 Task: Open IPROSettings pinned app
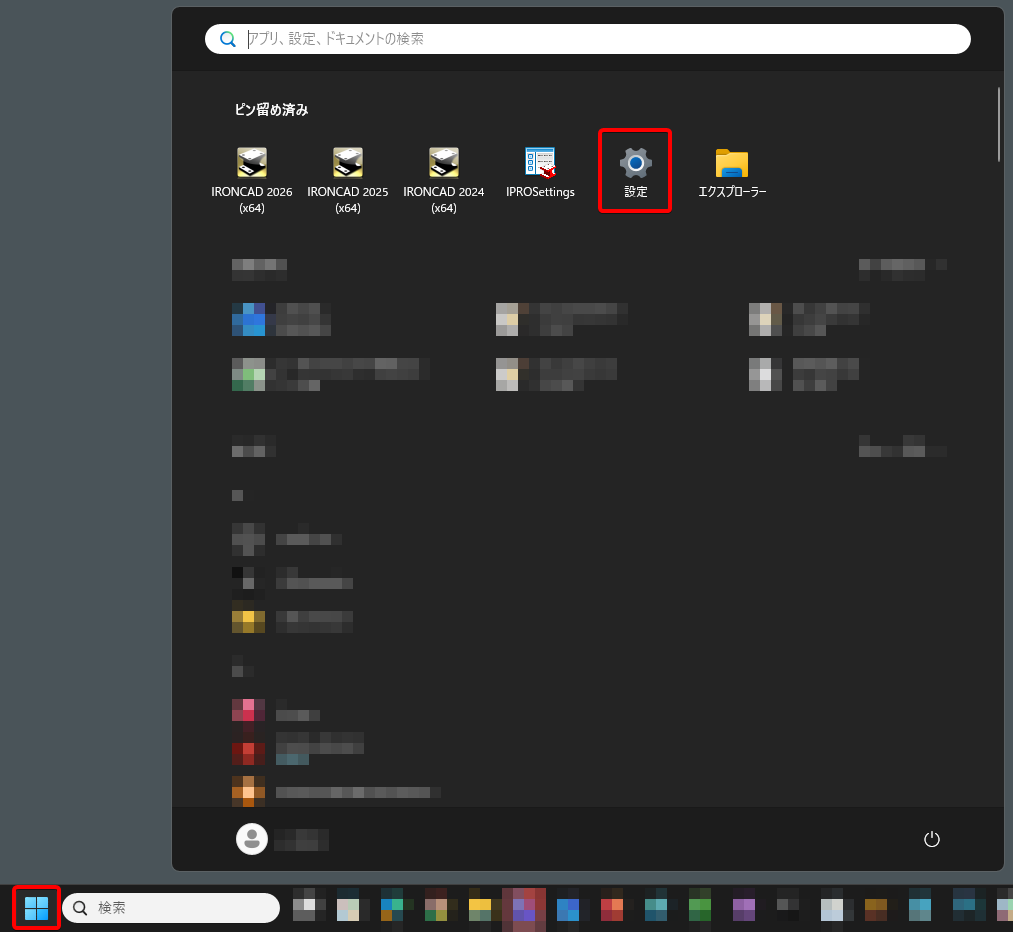tap(540, 172)
